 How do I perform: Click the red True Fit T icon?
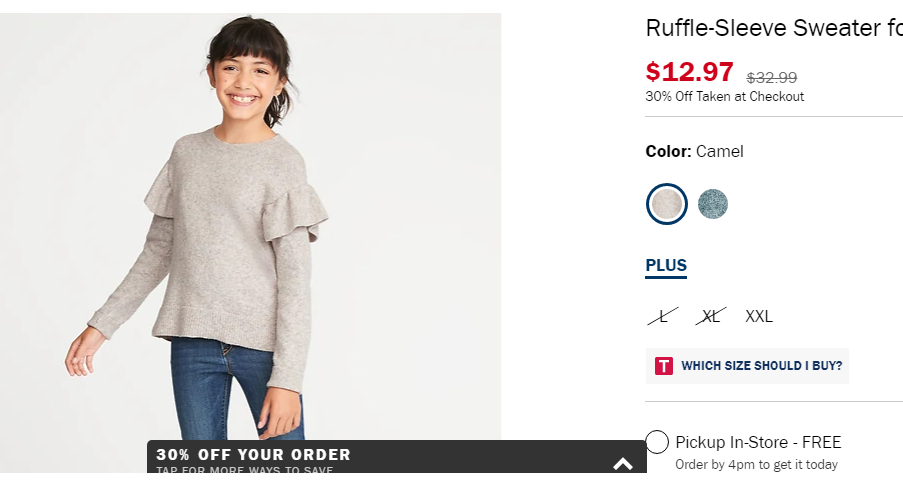pos(663,366)
